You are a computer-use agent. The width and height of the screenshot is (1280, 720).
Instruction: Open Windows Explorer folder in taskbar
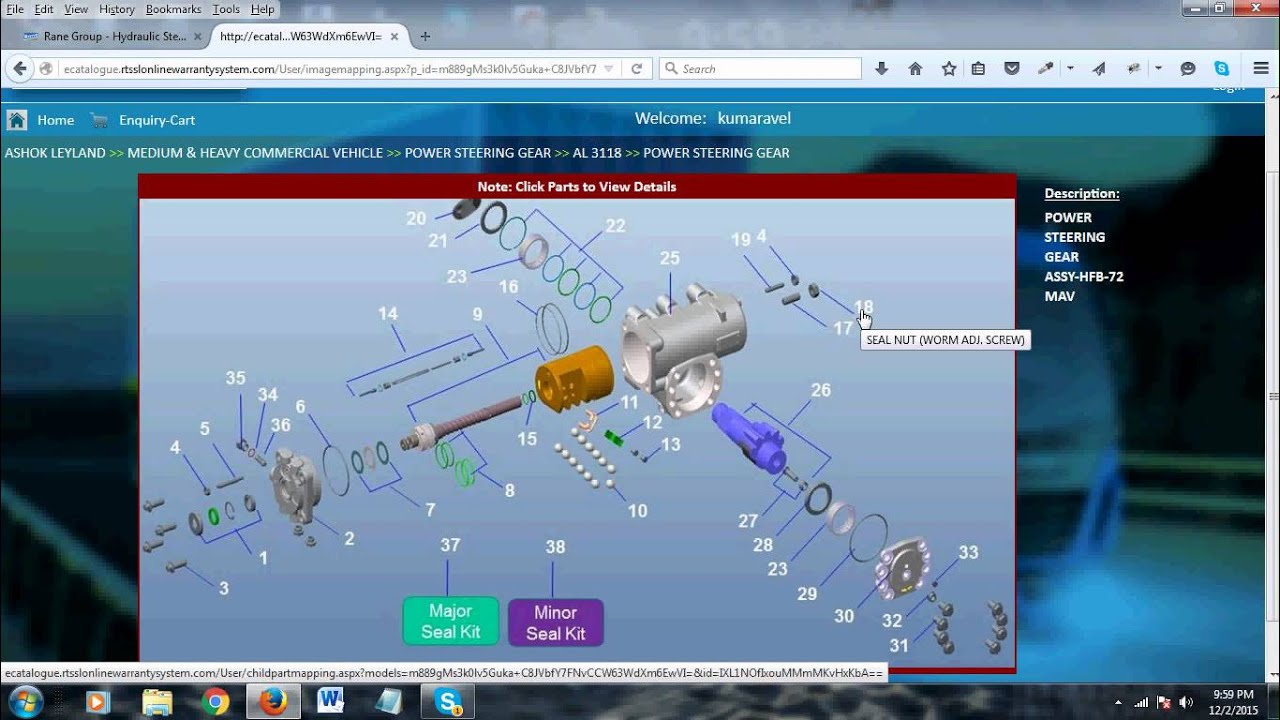pos(157,701)
